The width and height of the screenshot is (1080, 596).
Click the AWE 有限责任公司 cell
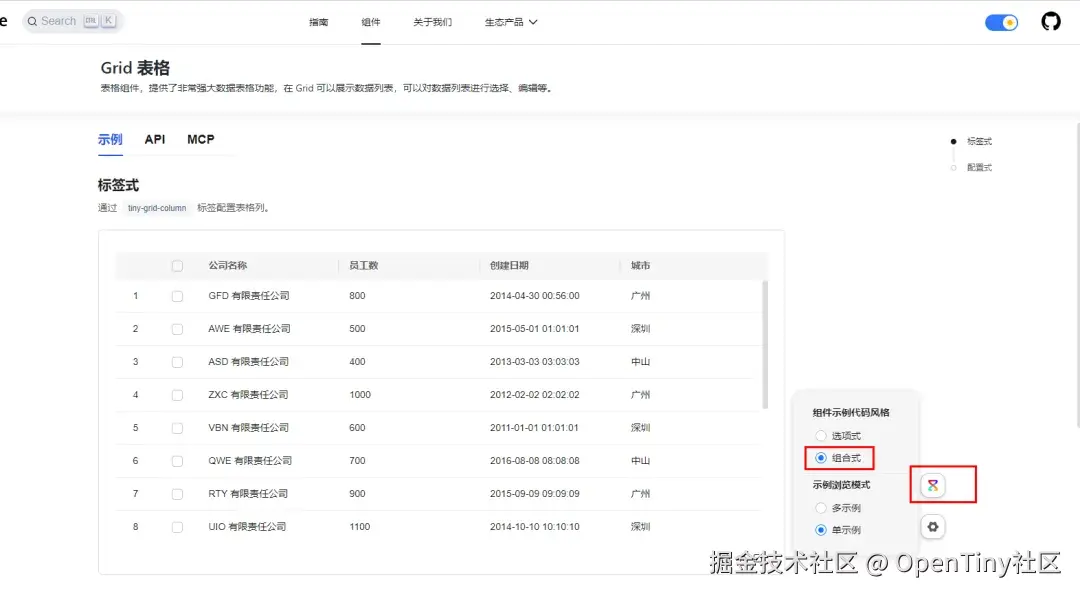(249, 329)
